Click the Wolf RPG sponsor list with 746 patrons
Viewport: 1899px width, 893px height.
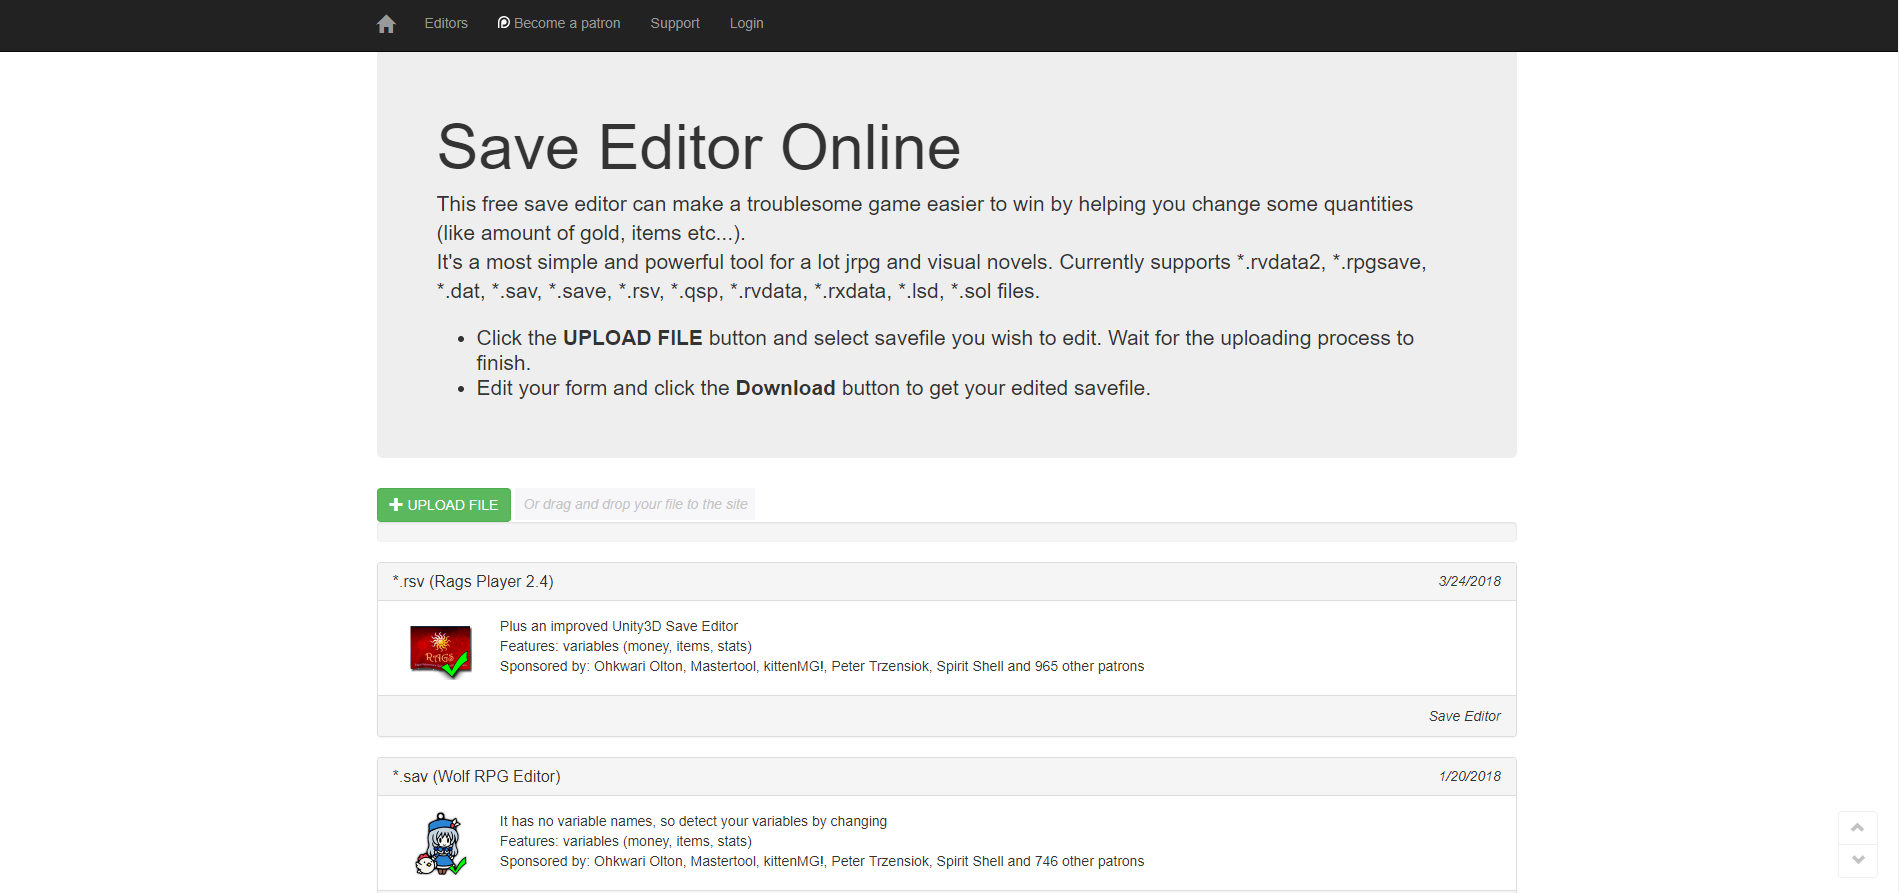tap(821, 861)
